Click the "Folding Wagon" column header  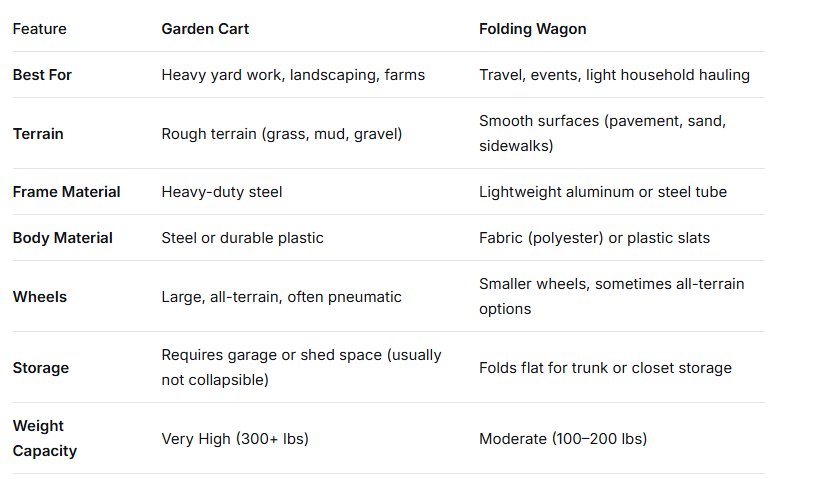[x=533, y=29]
